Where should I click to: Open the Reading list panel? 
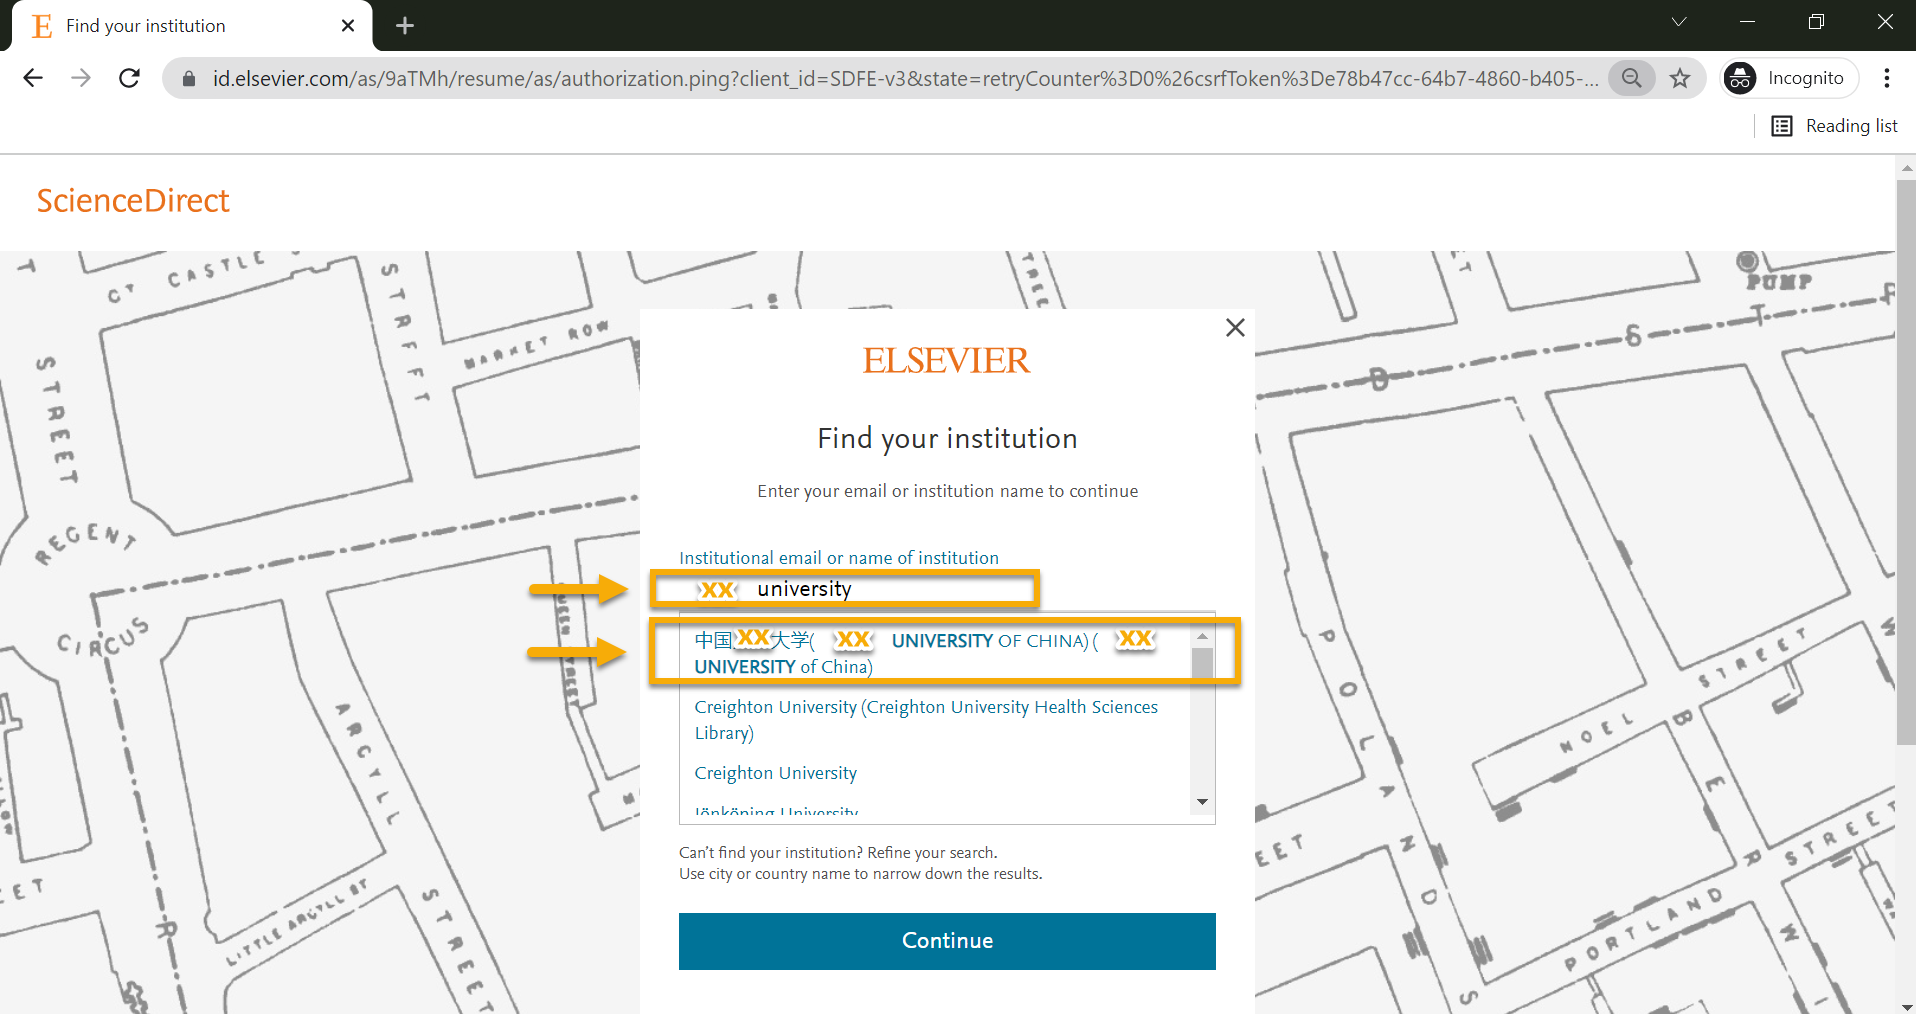tap(1834, 126)
